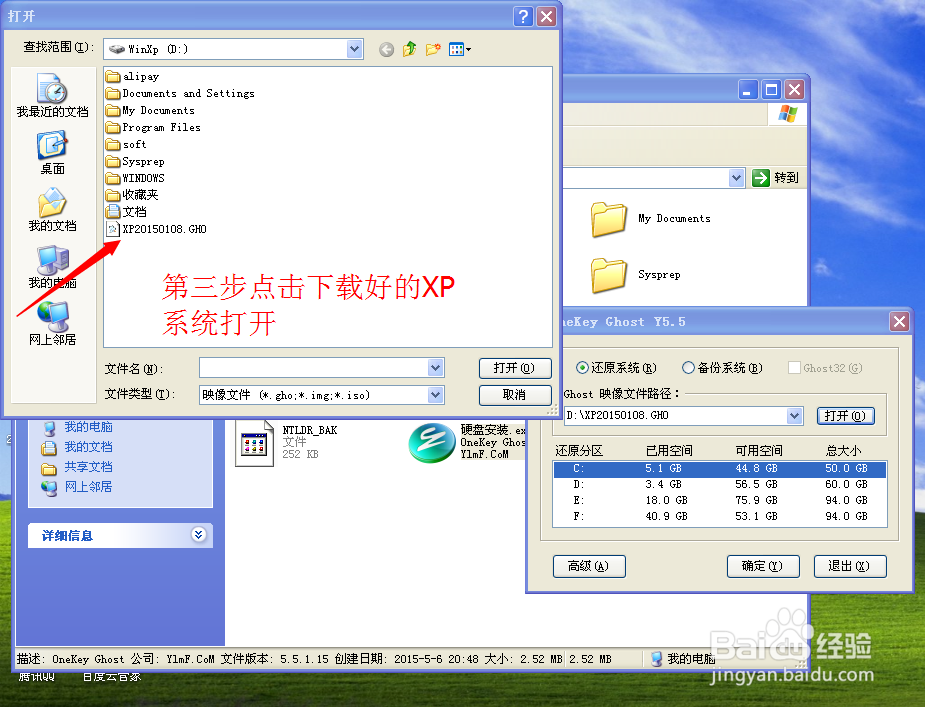The width and height of the screenshot is (925, 707).
Task: Click the Up One Level folder icon
Action: (408, 48)
